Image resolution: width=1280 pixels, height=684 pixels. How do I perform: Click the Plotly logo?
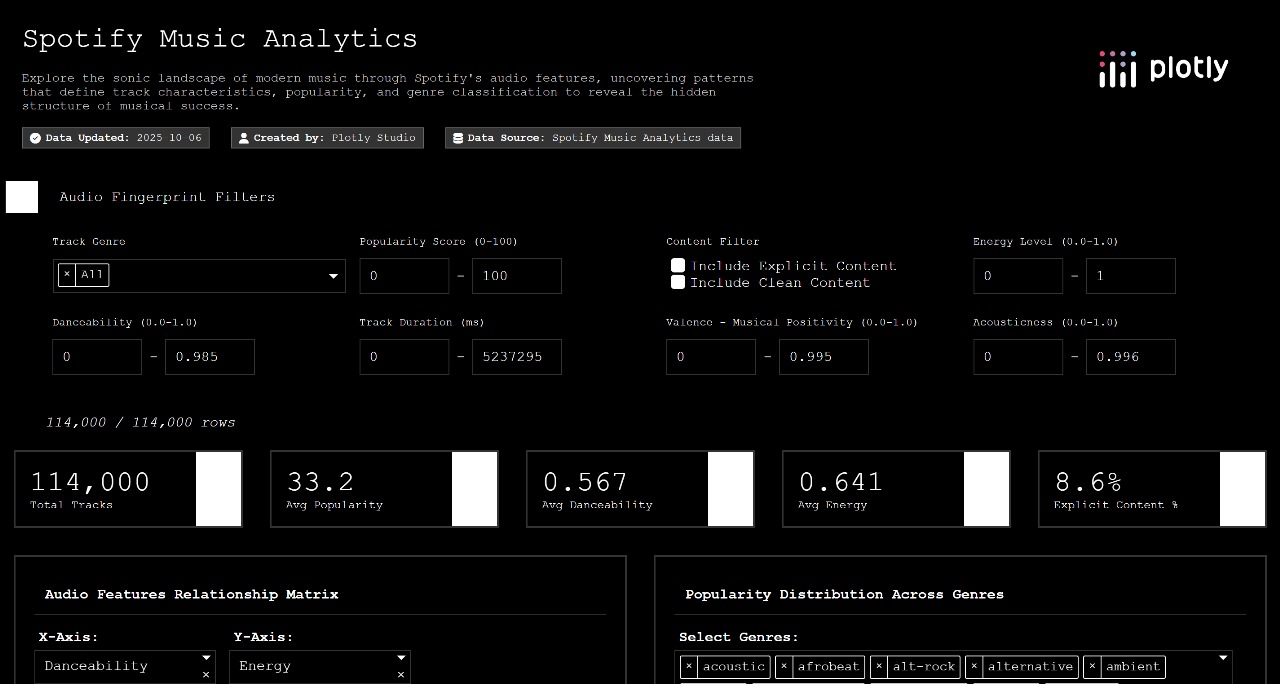pos(1163,69)
